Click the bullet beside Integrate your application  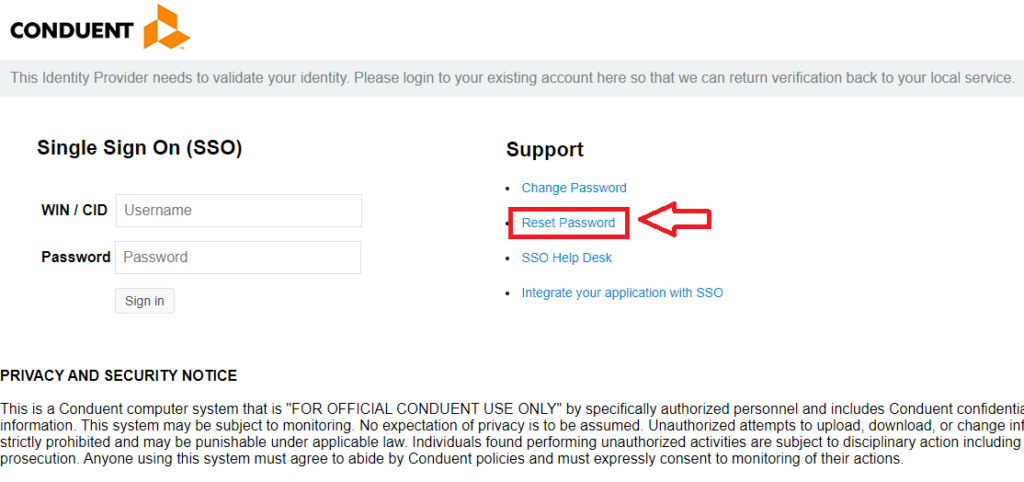[509, 293]
